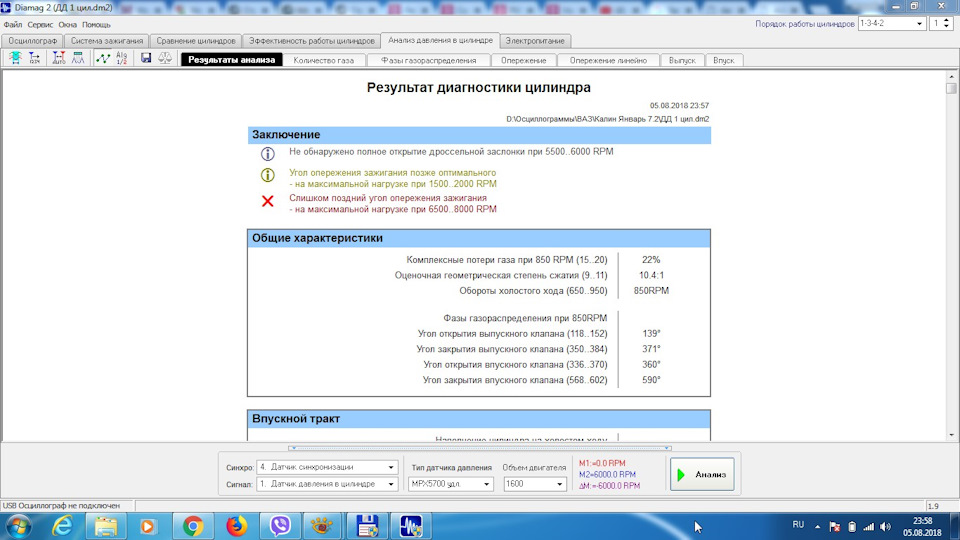This screenshot has width=960, height=540.
Task: Open the Фазы газораспределения sub-tab
Action: pyautogui.click(x=429, y=61)
